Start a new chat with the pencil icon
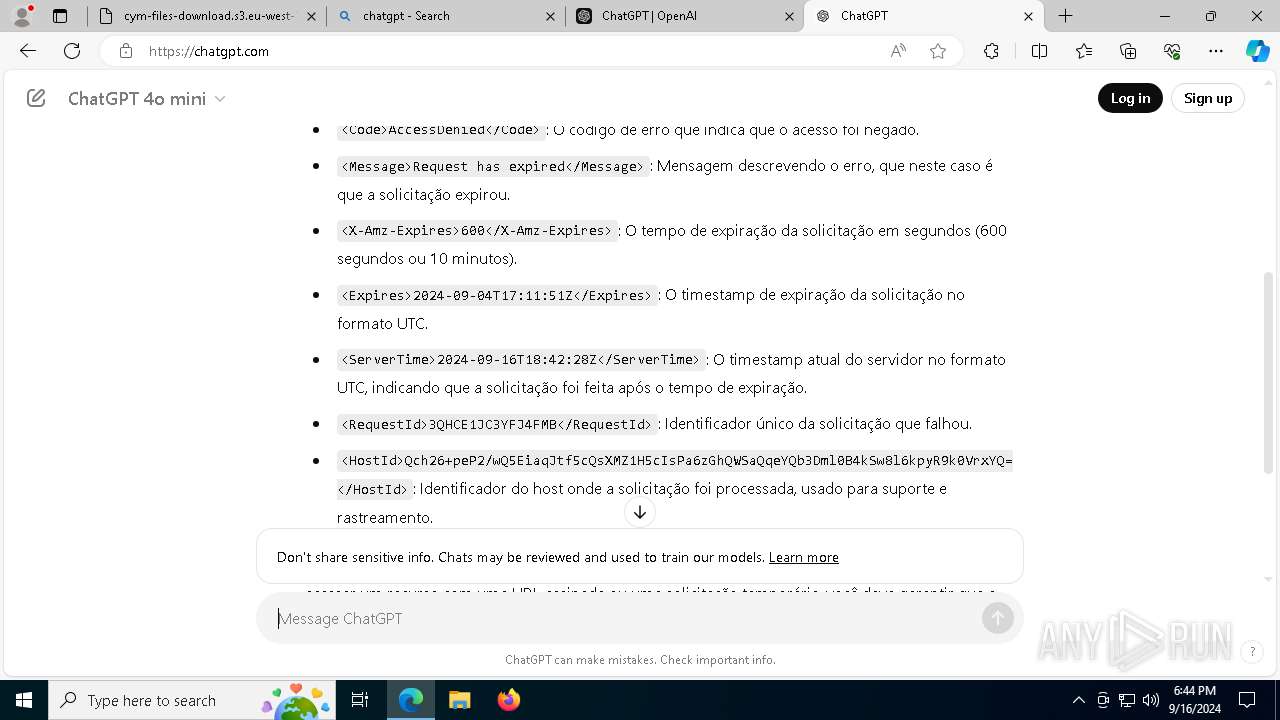 click(36, 98)
